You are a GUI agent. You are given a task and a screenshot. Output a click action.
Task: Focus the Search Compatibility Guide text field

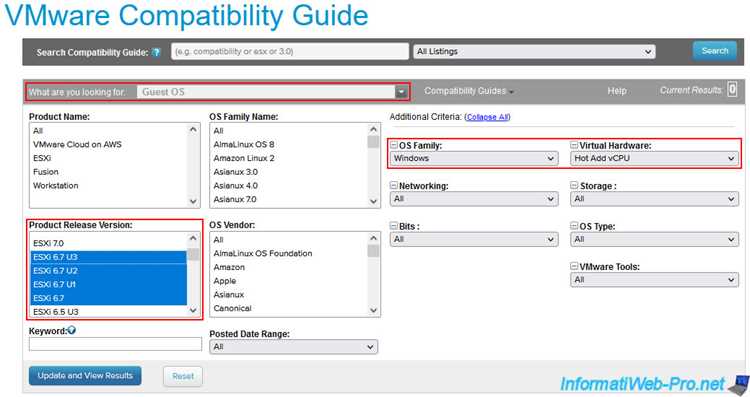point(290,52)
